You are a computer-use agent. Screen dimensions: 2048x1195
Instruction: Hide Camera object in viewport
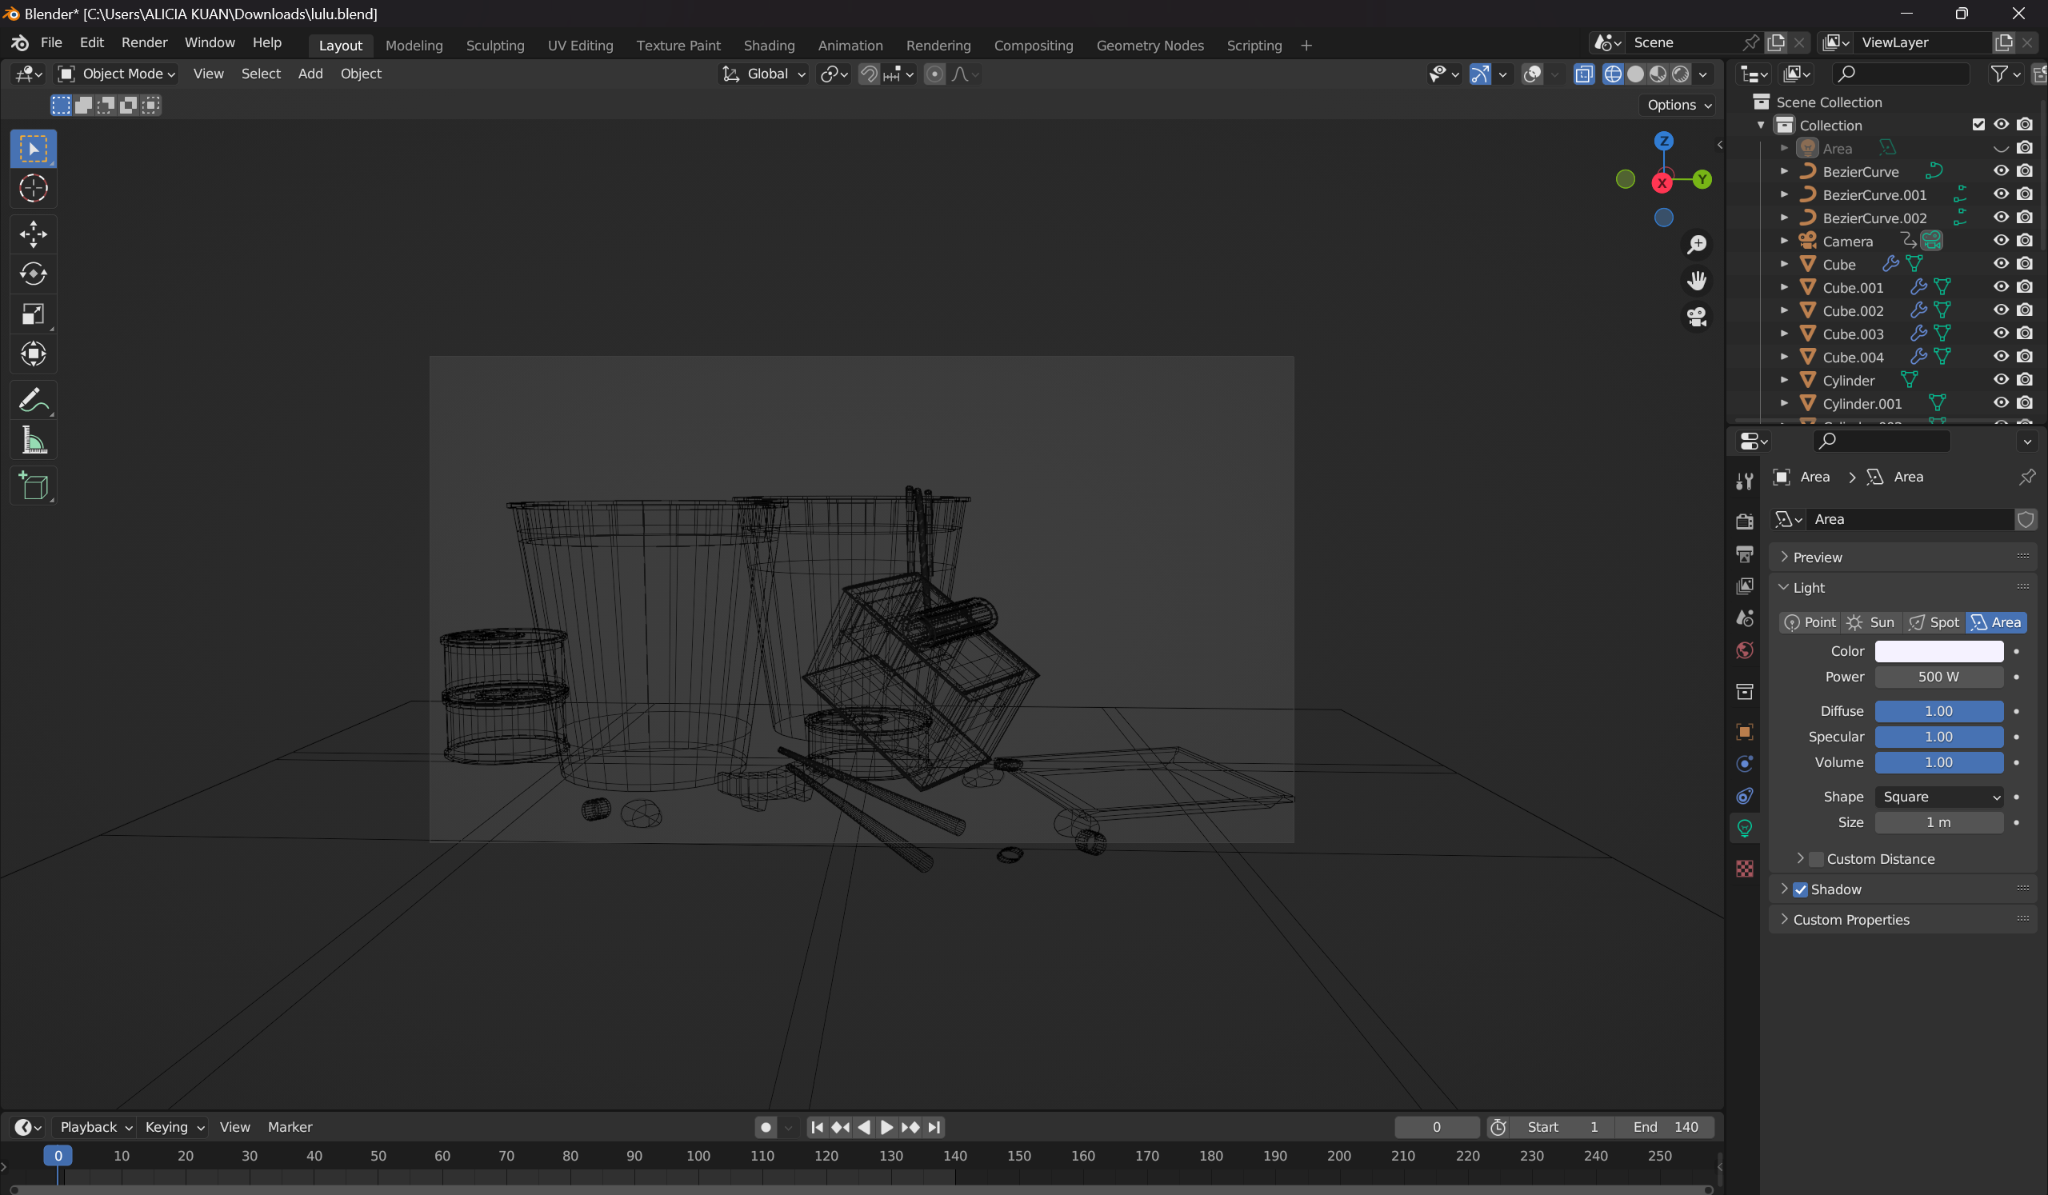coord(2001,241)
